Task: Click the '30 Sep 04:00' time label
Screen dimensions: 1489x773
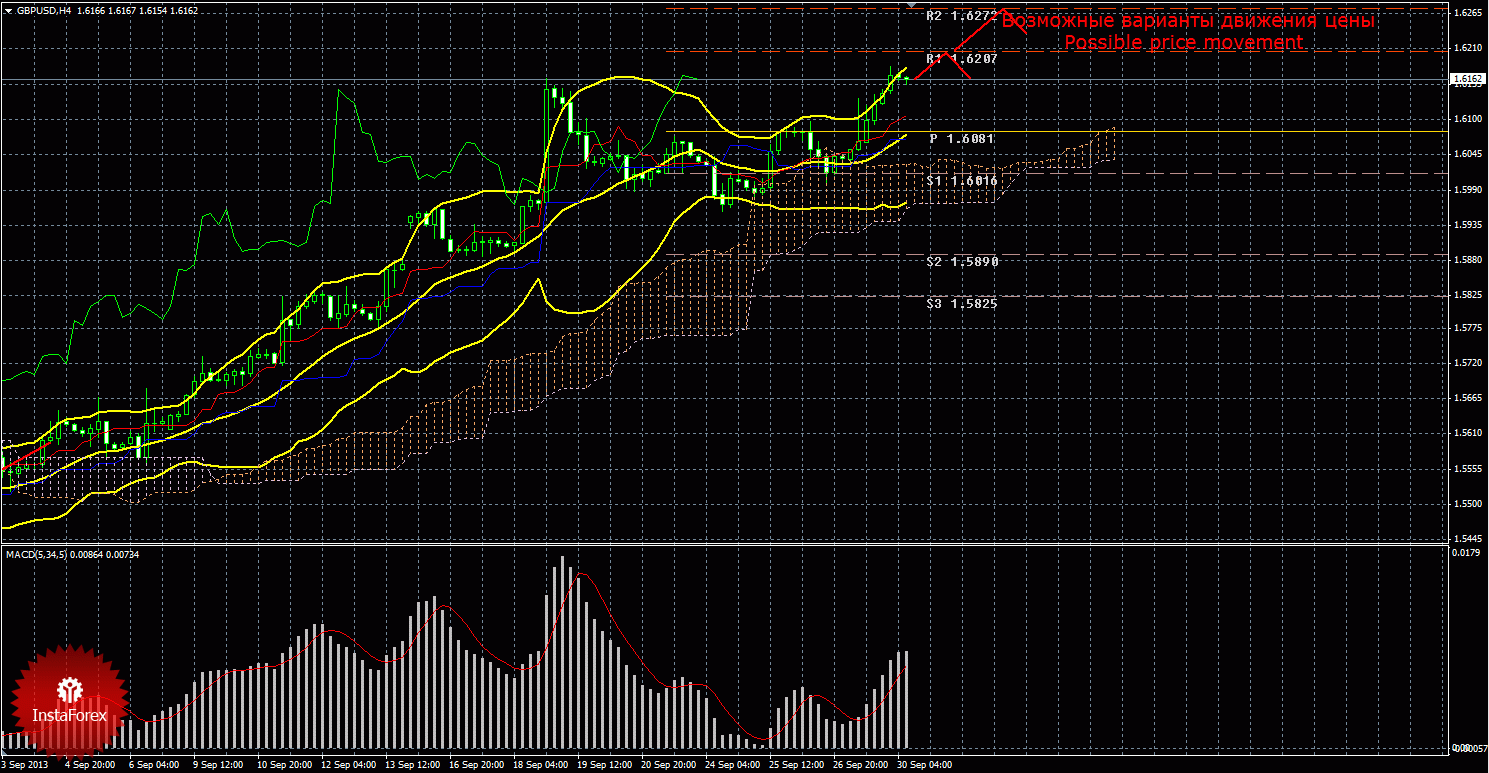Action: pos(926,765)
